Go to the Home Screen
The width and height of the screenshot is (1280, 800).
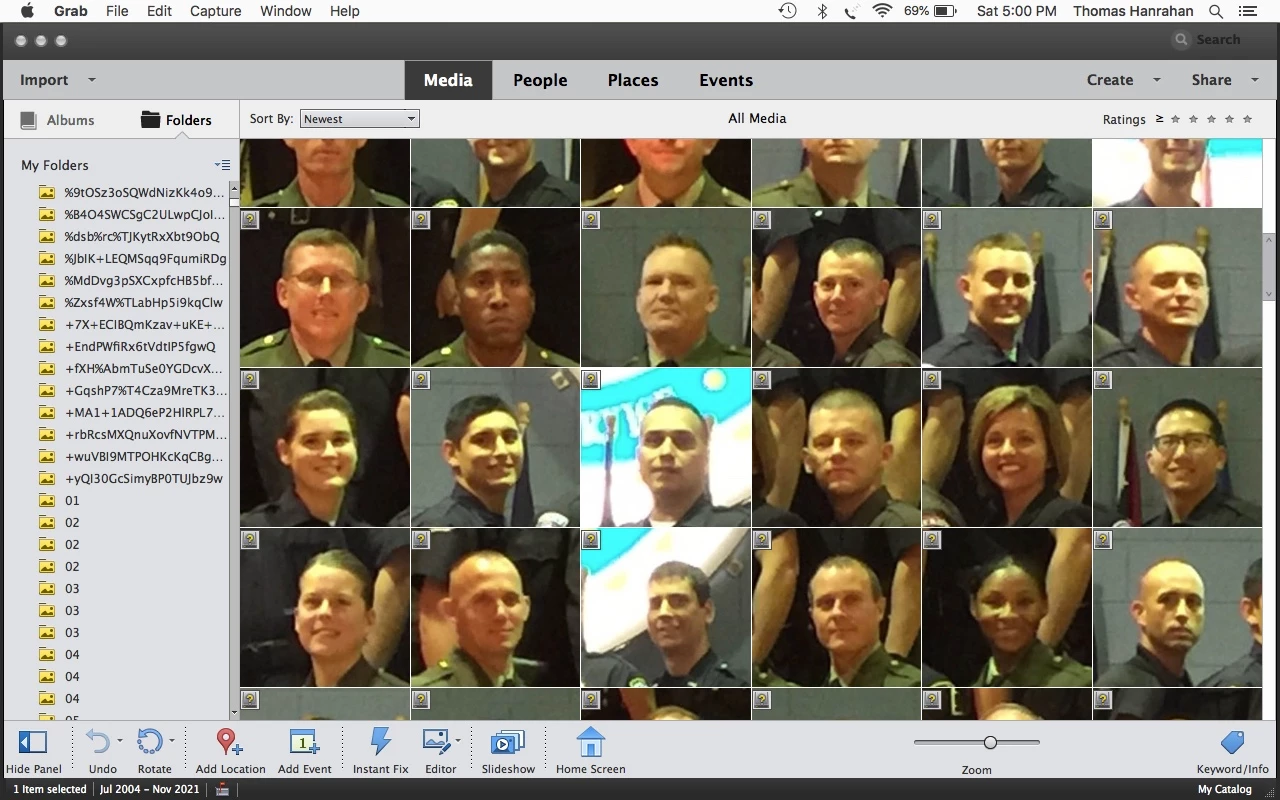(x=591, y=742)
